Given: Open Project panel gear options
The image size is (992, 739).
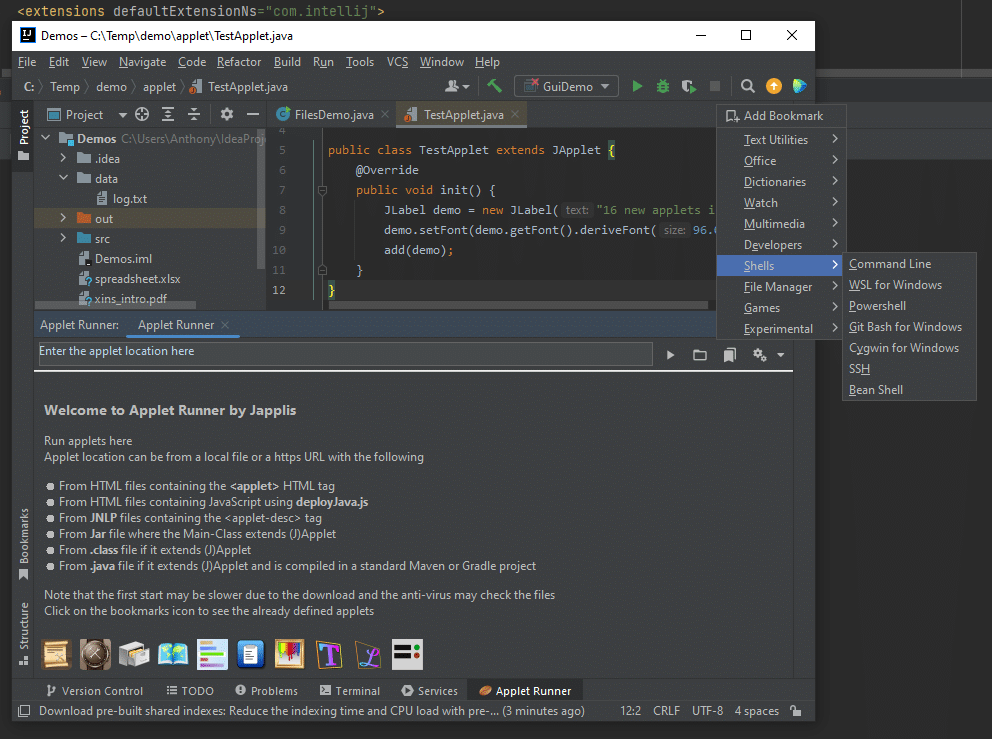Looking at the screenshot, I should coord(226,114).
